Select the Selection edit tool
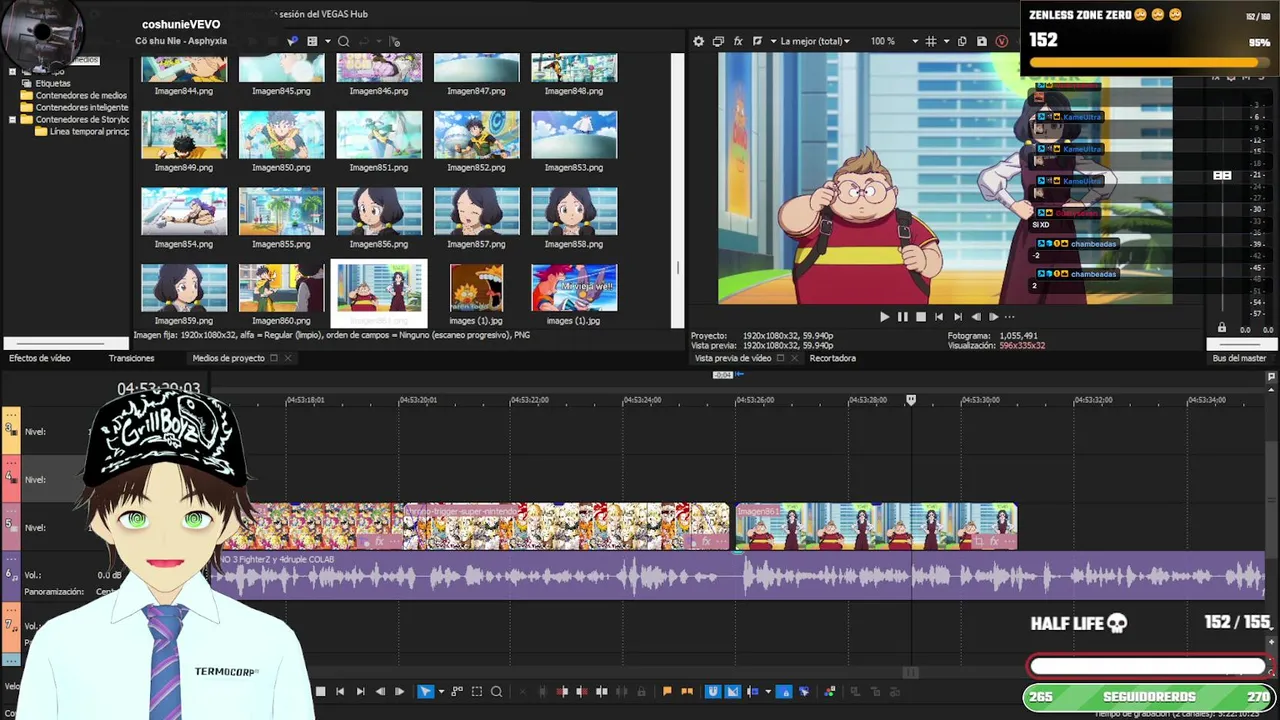The image size is (1280, 720). [477, 691]
